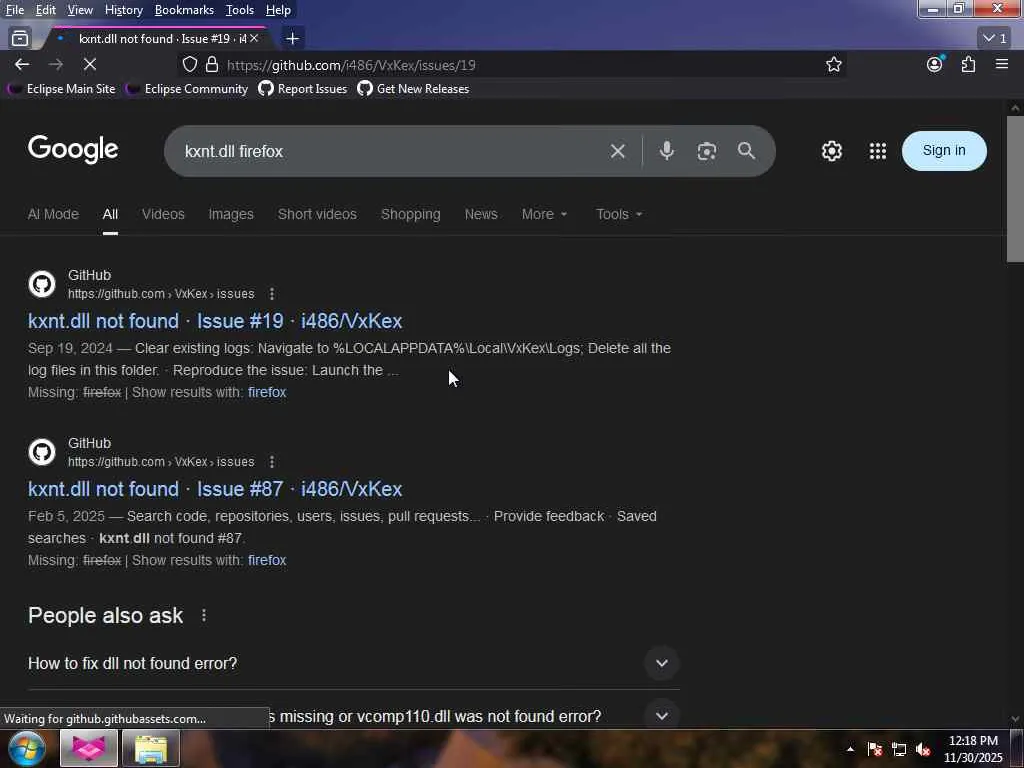Open kxnt.dll not found Issue #19 link
1024x768 pixels.
click(x=215, y=321)
